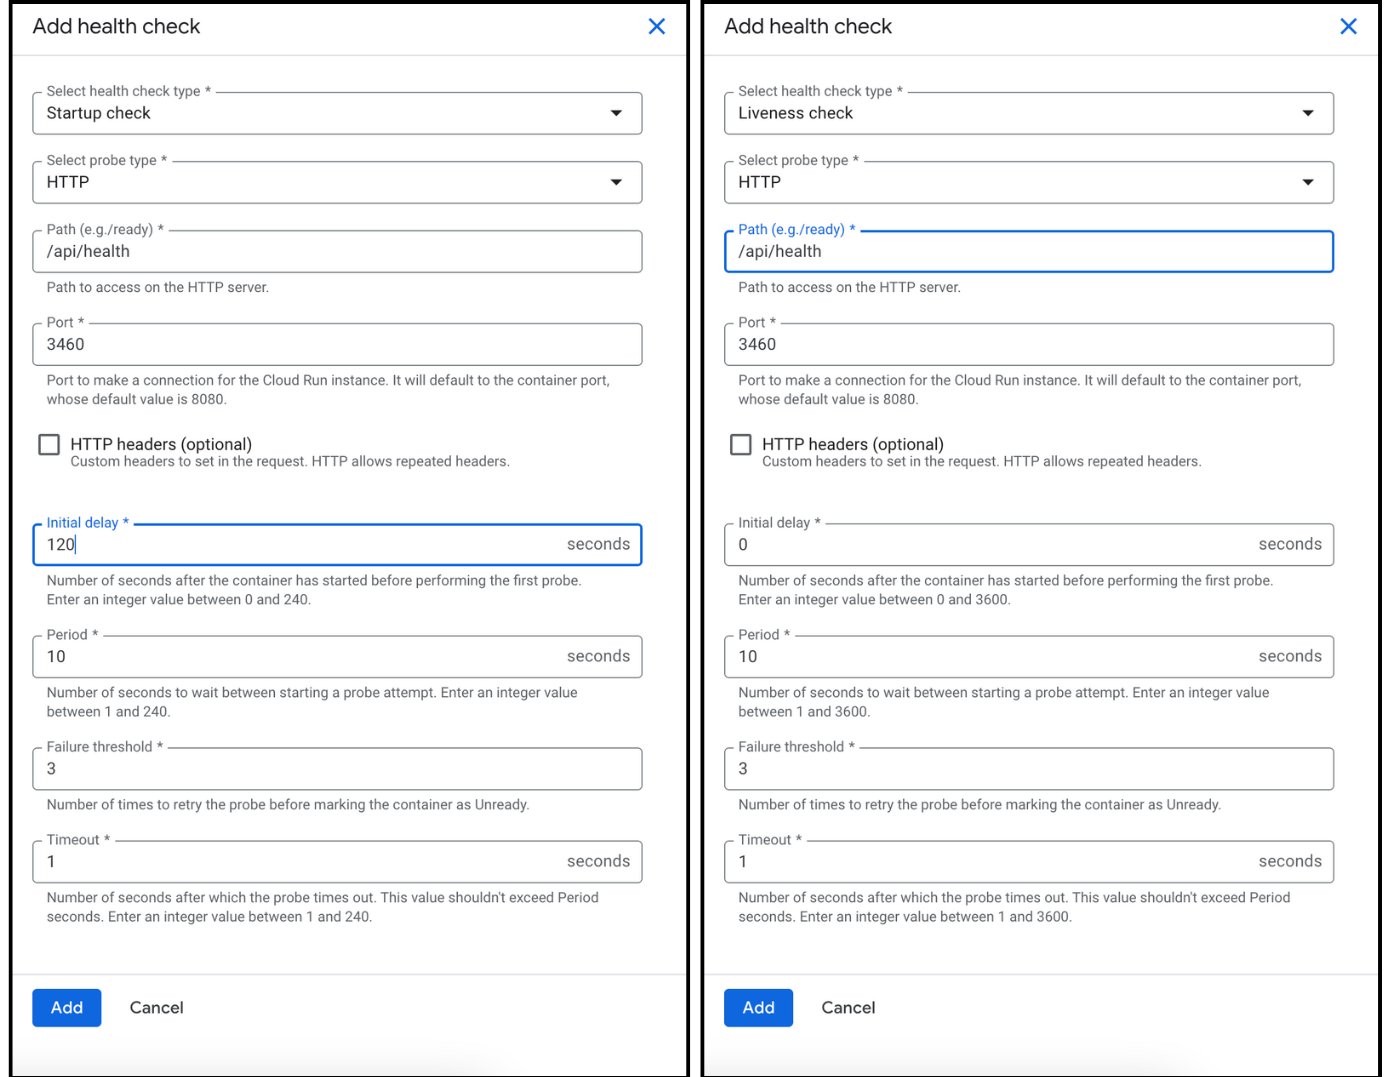The height and width of the screenshot is (1077, 1386).
Task: Cancel the Startup check dialog
Action: pos(156,1007)
